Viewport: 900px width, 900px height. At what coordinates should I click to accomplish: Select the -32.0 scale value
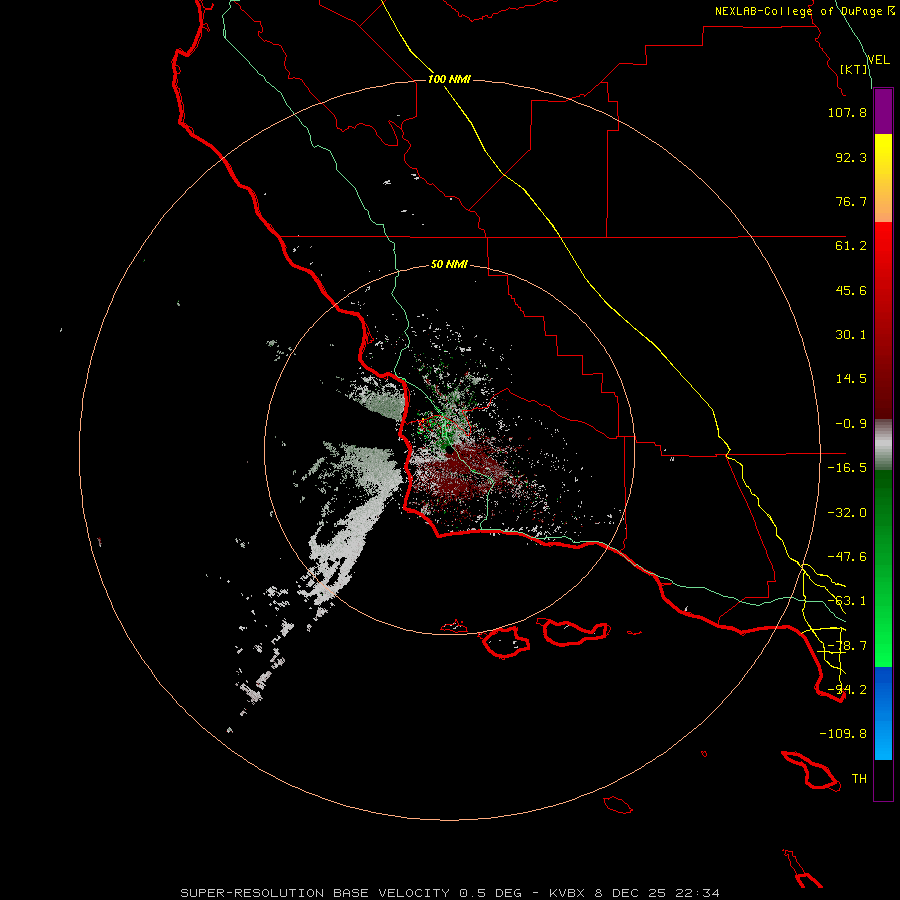coord(847,513)
